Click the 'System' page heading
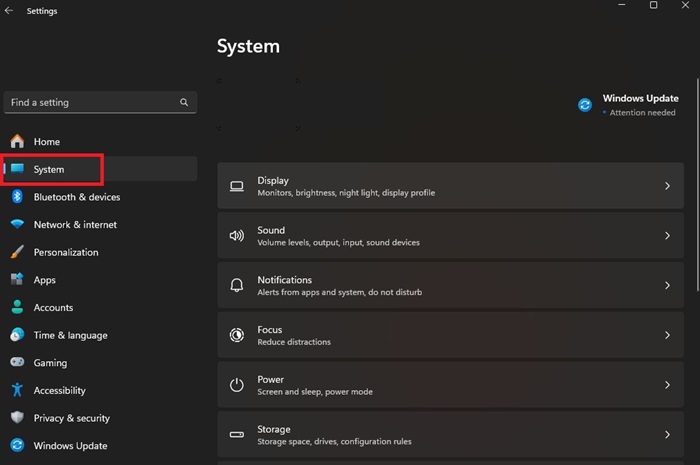Screen dimensions: 700x465 [x=248, y=46]
